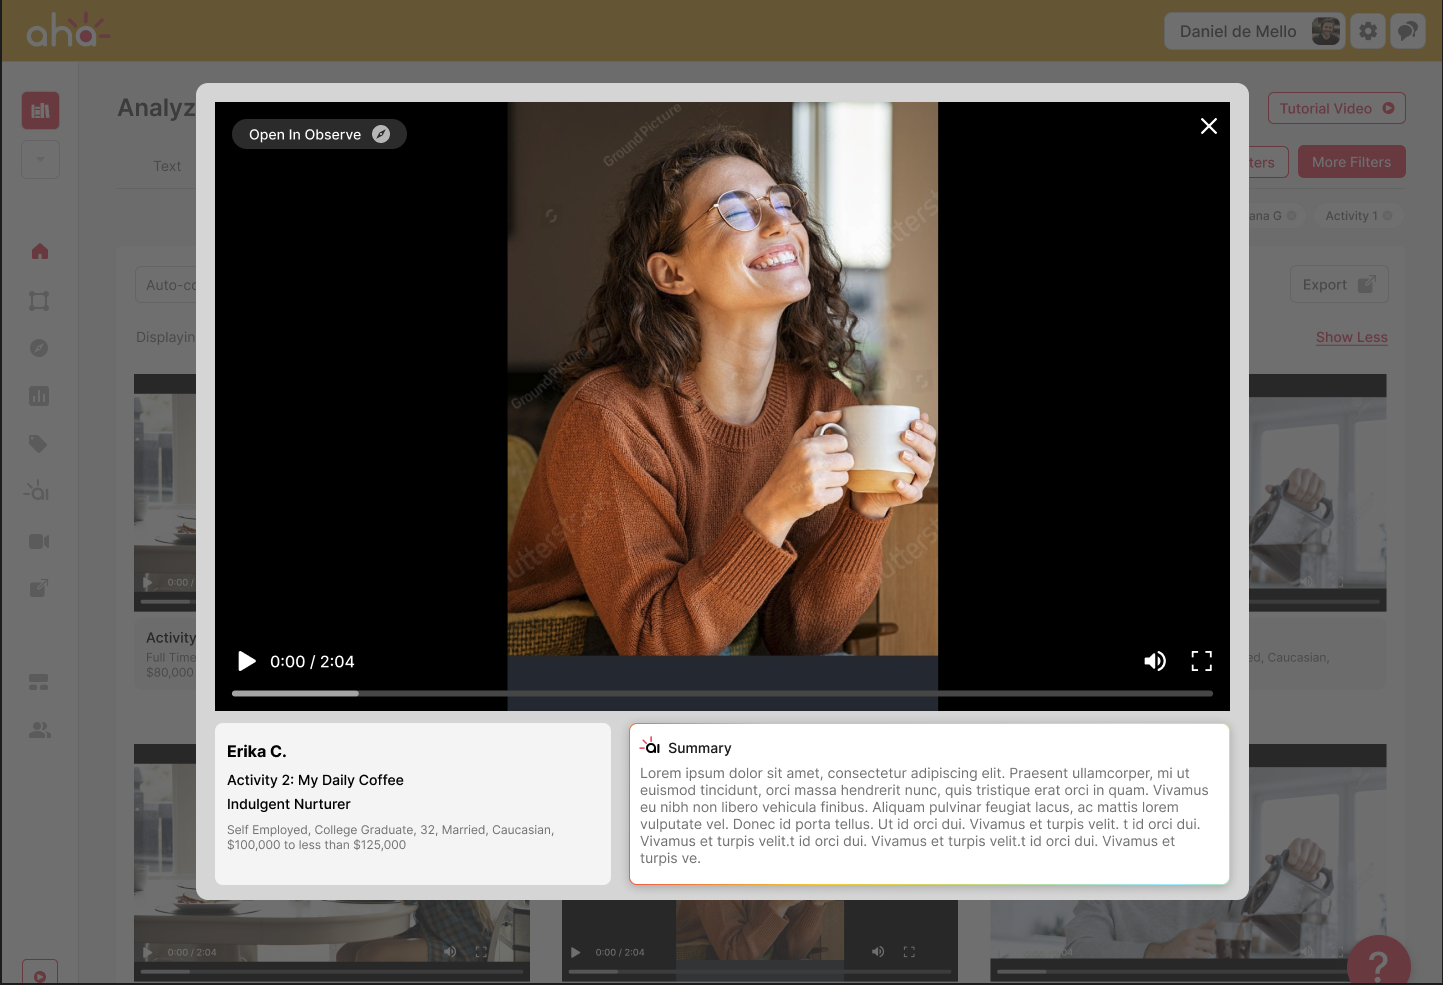Click the square frame icon in the sidebar

(x=39, y=301)
